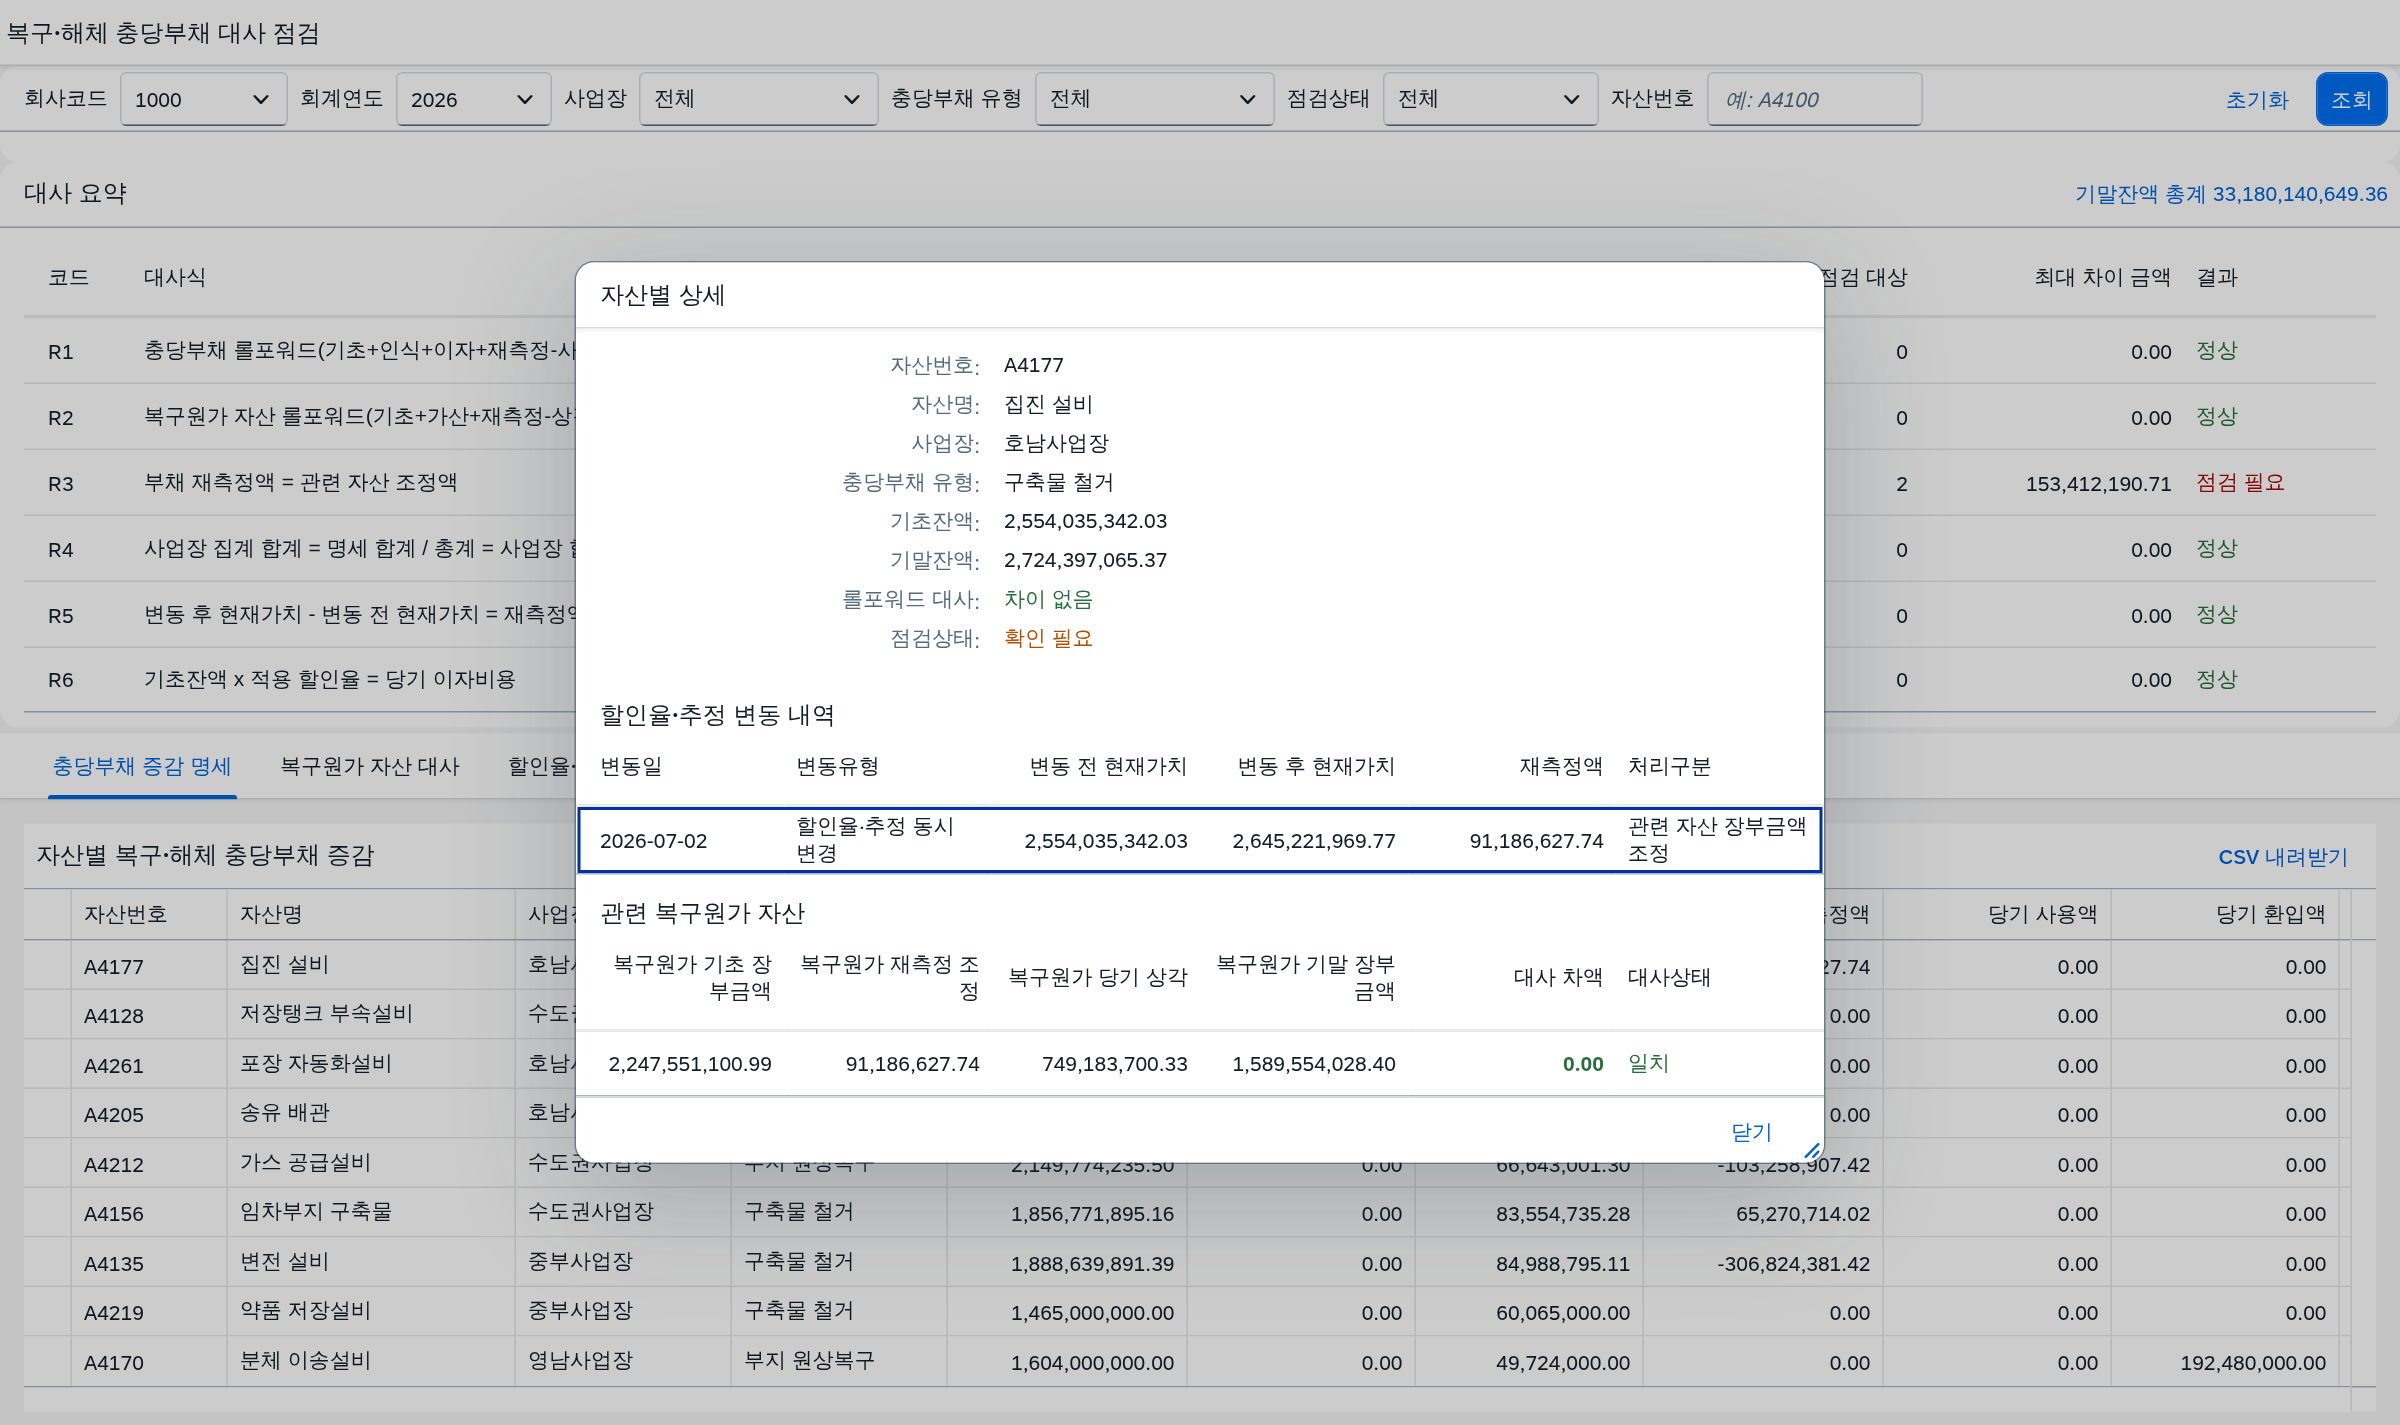The width and height of the screenshot is (2400, 1425).
Task: Click 임차부지 구축물 asset name
Action: [x=316, y=1212]
